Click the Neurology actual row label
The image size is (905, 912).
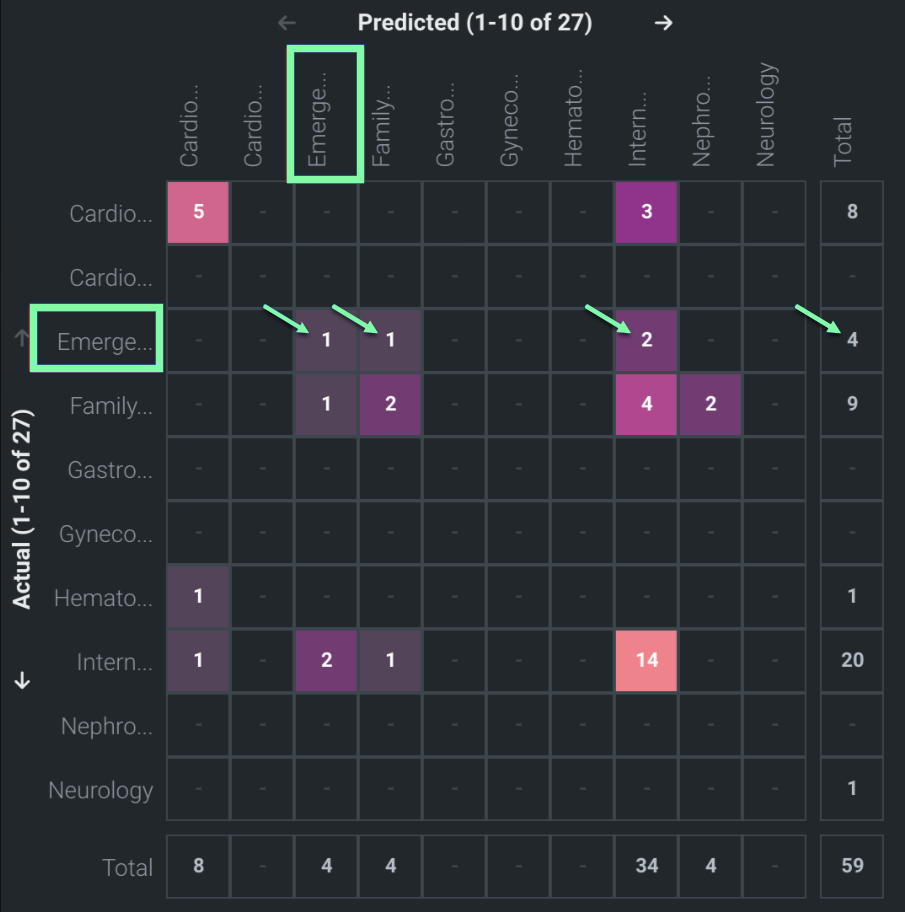coord(101,790)
